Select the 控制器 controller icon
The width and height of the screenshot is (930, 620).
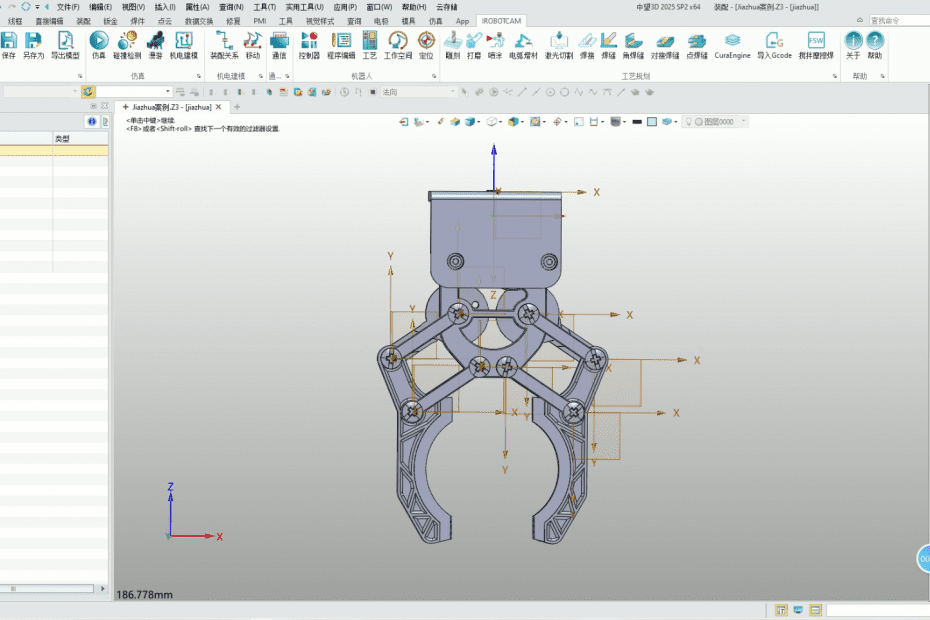pyautogui.click(x=309, y=42)
